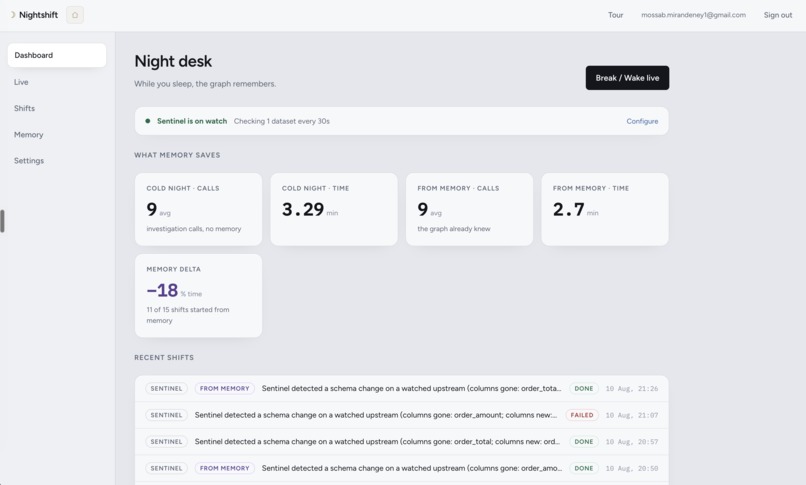The image size is (806, 485).
Task: Open the 21:26 shift row
Action: 401,389
